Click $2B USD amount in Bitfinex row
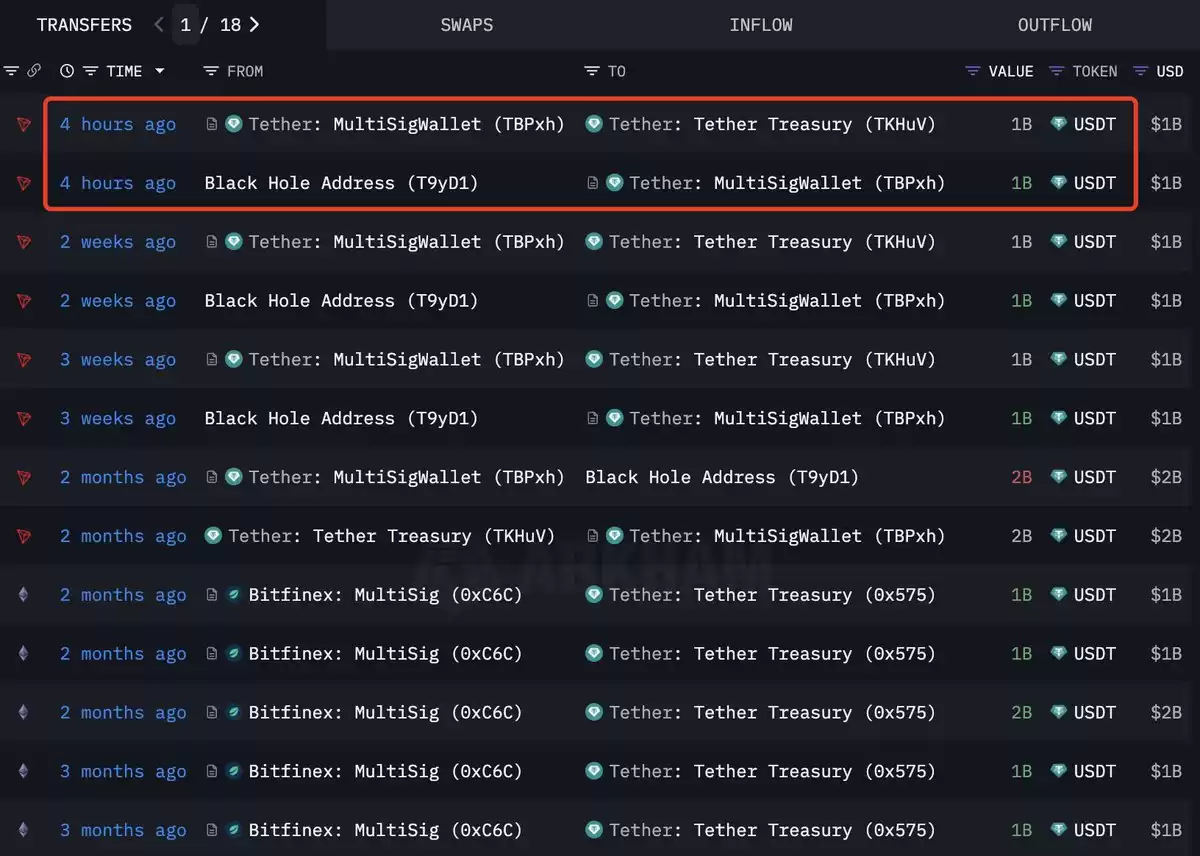Image resolution: width=1200 pixels, height=856 pixels. pos(1166,713)
